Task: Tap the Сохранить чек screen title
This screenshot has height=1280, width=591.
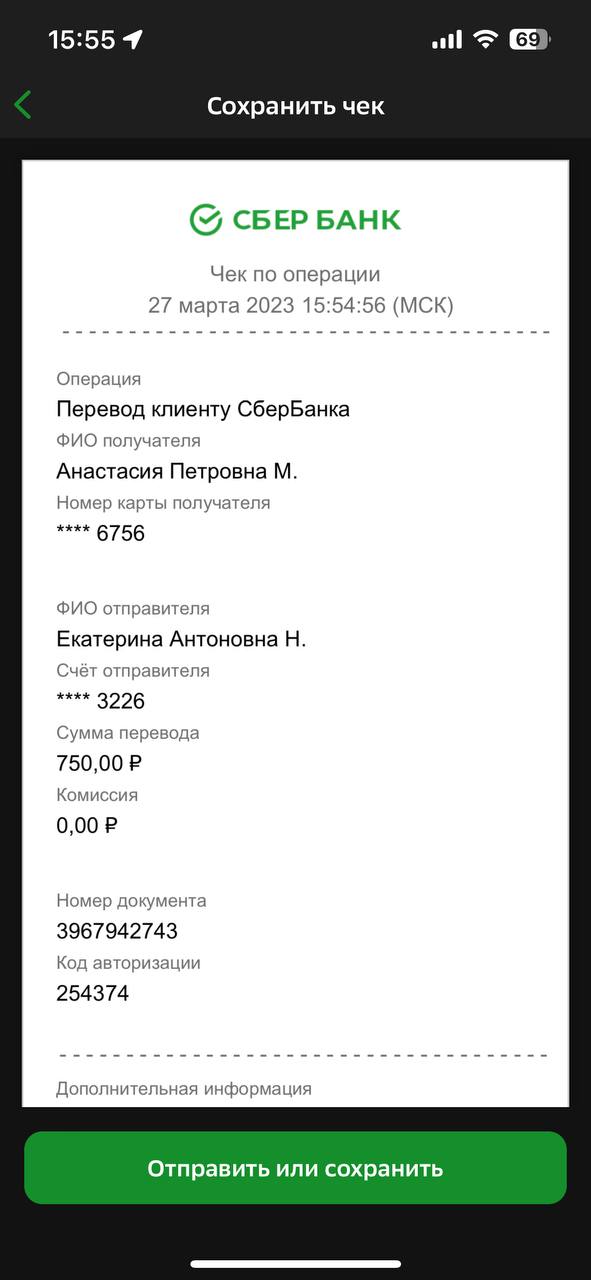Action: pyautogui.click(x=296, y=106)
